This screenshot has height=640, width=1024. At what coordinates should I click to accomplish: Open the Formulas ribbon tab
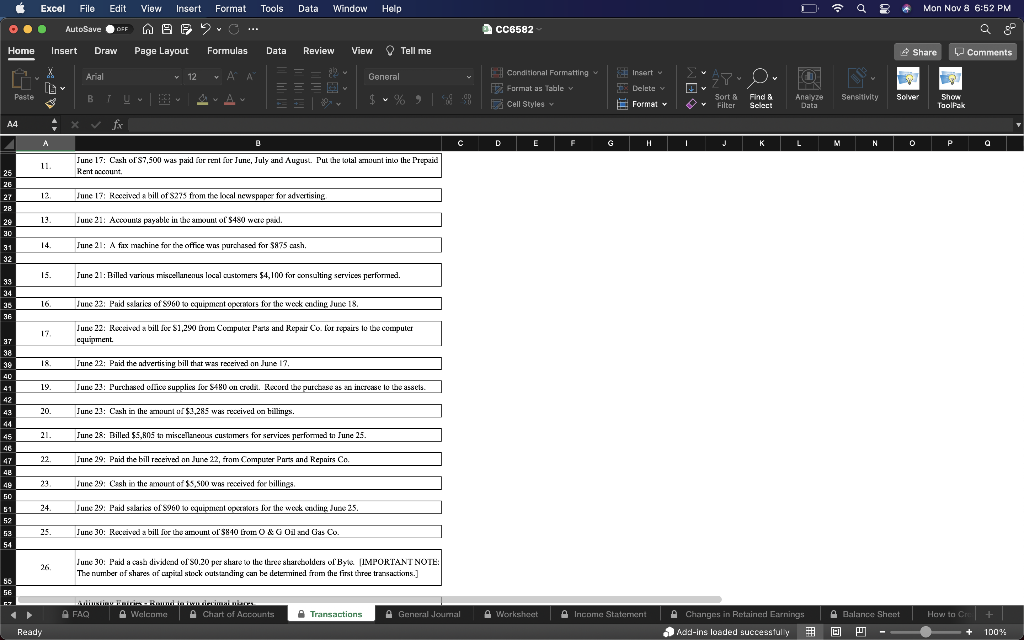coord(227,51)
